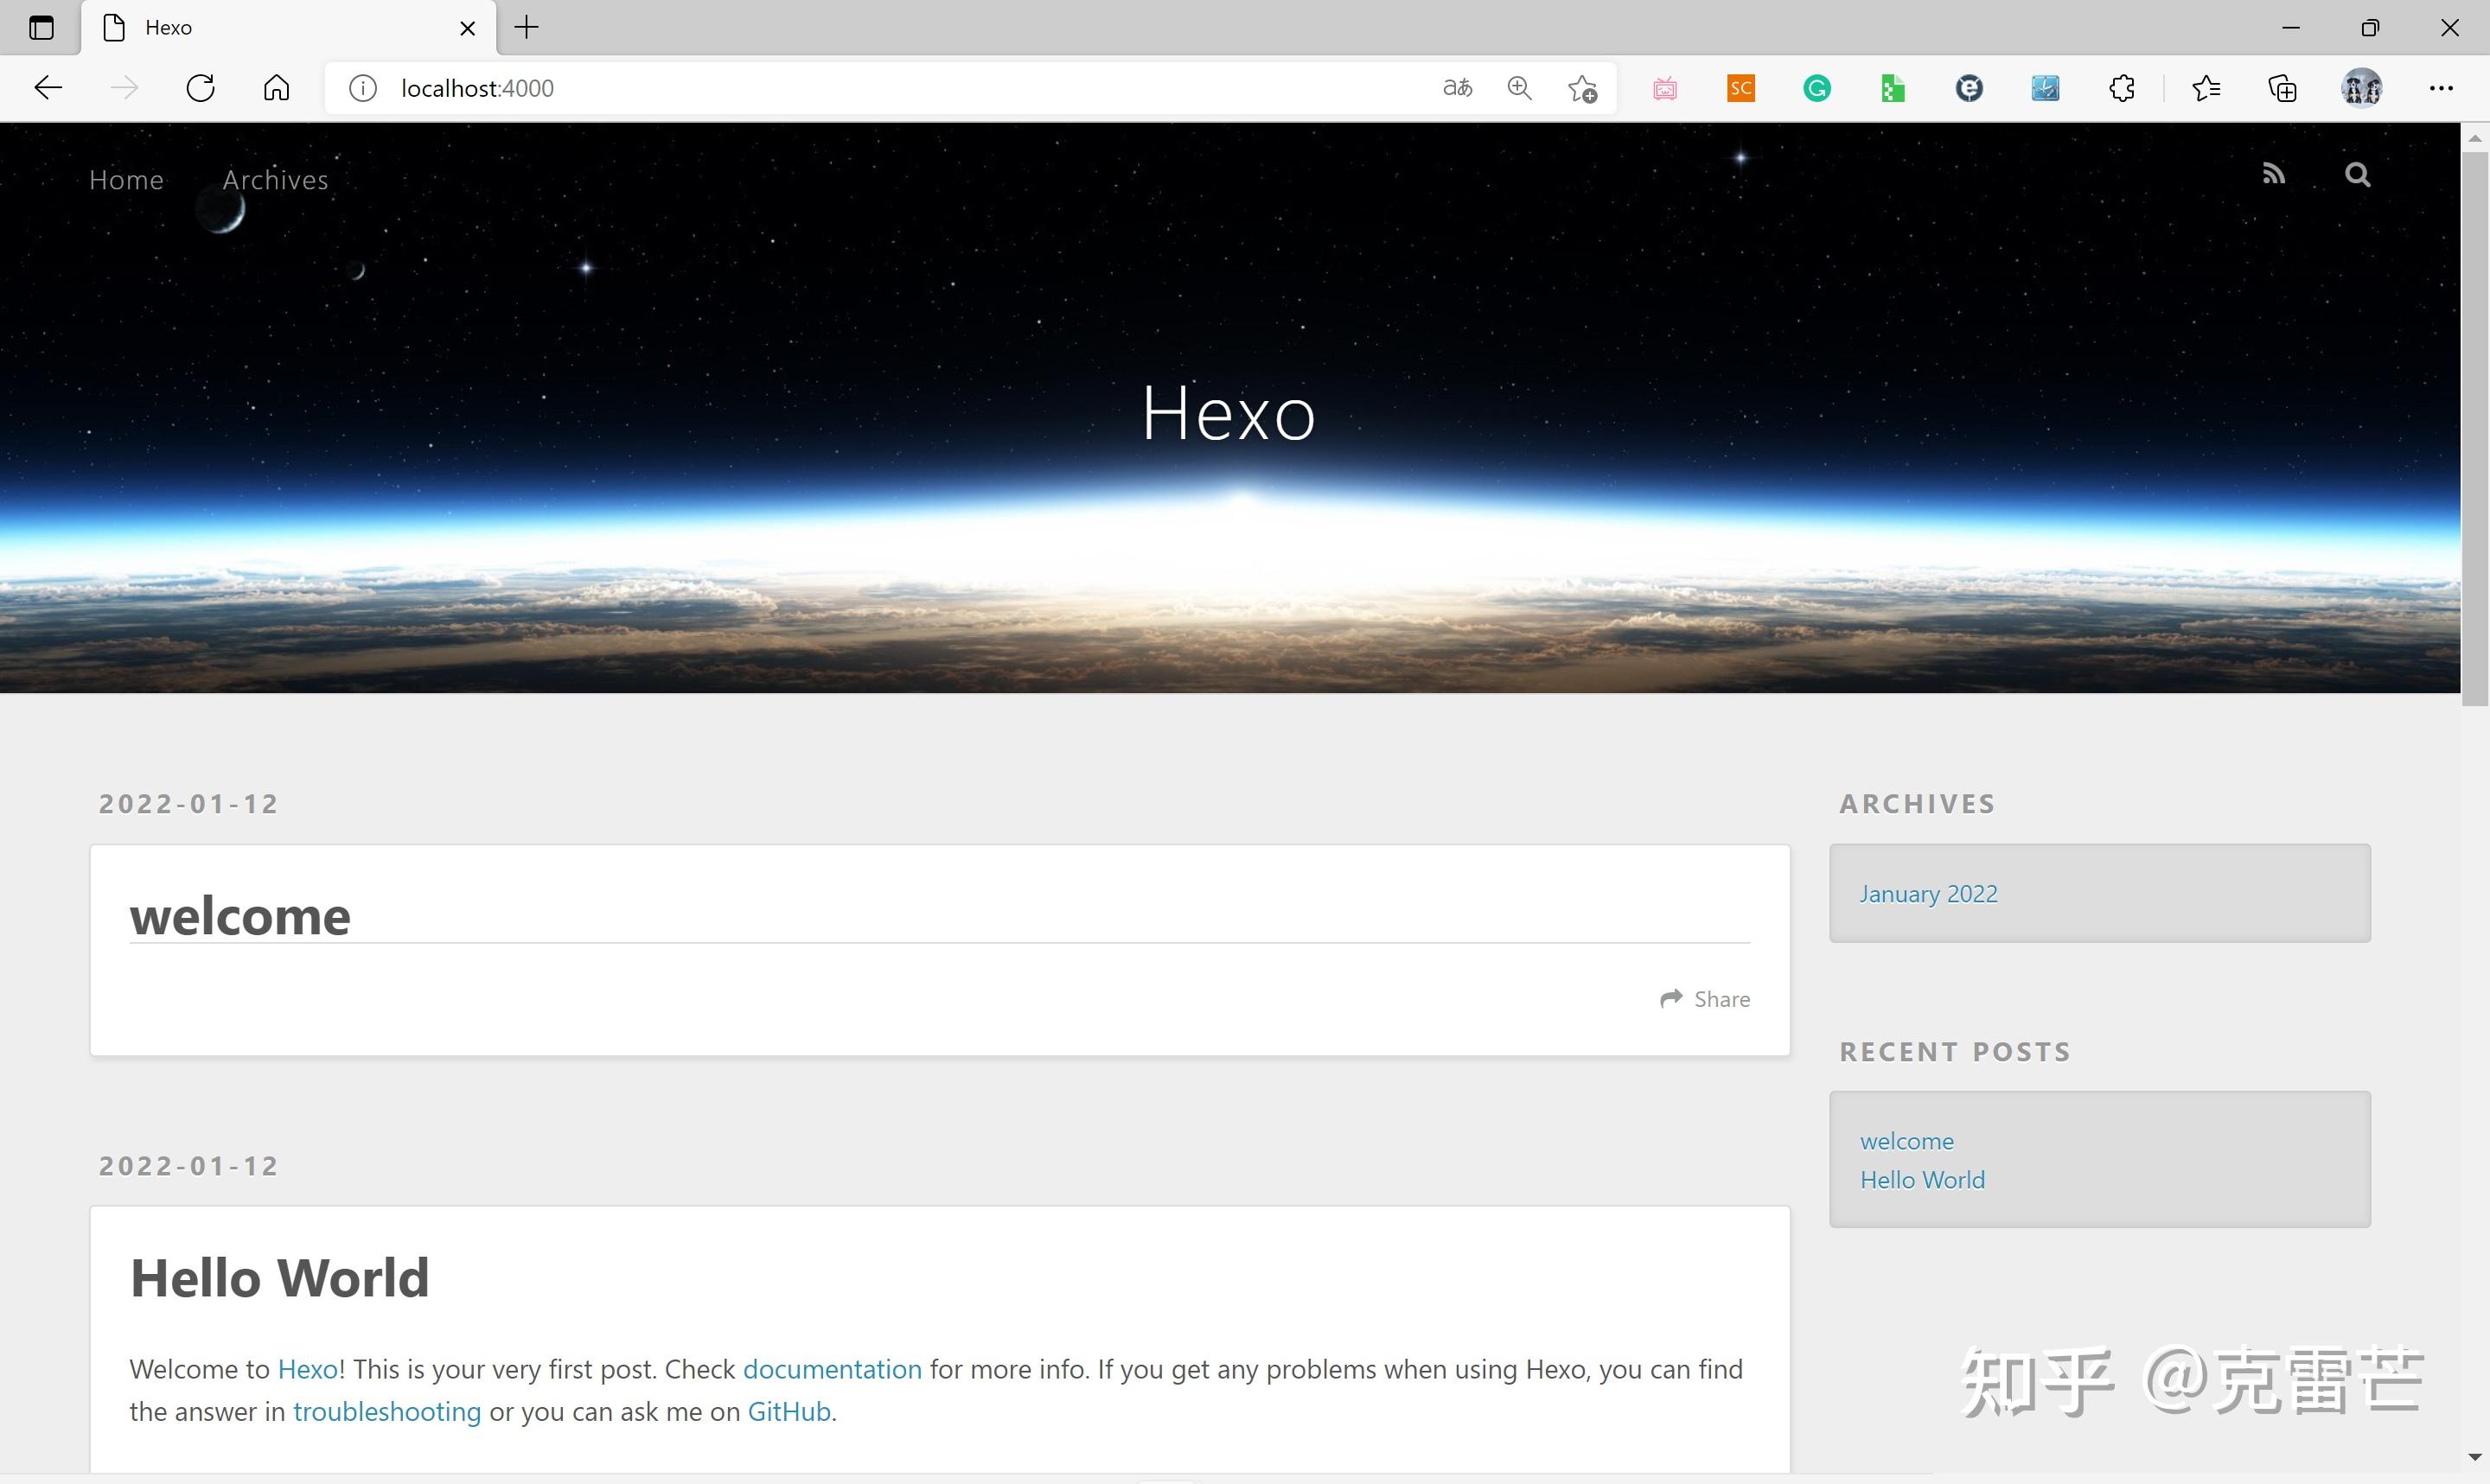This screenshot has height=1484, width=2490.
Task: Open the RSS feed icon
Action: click(x=2273, y=173)
